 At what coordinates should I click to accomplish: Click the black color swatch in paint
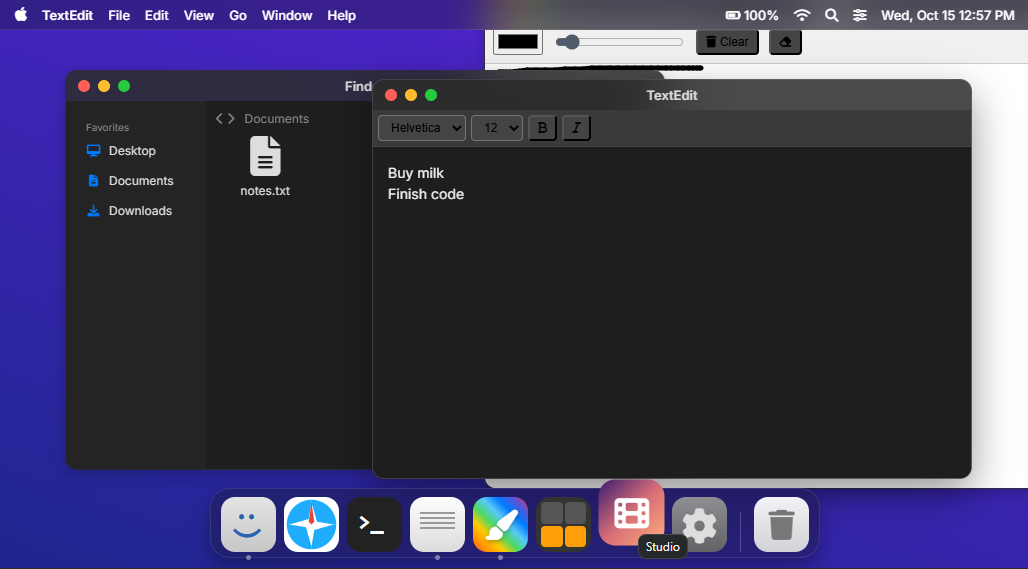coord(518,41)
